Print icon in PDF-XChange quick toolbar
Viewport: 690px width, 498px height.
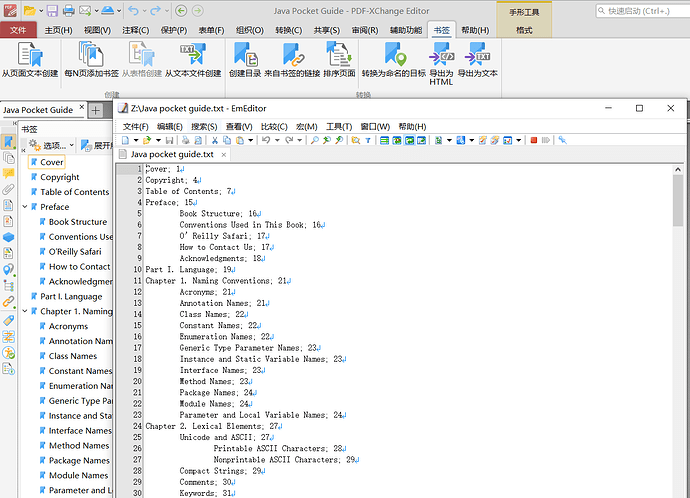68,11
